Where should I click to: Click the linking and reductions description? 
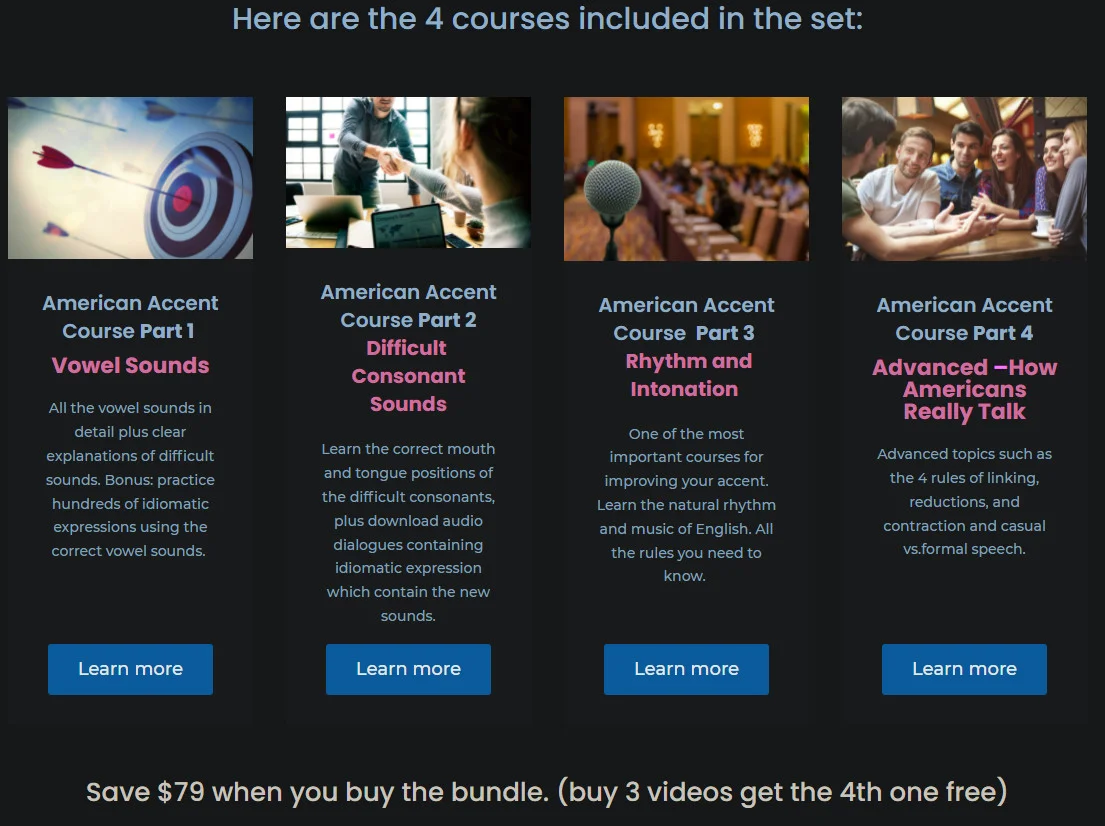pos(964,501)
